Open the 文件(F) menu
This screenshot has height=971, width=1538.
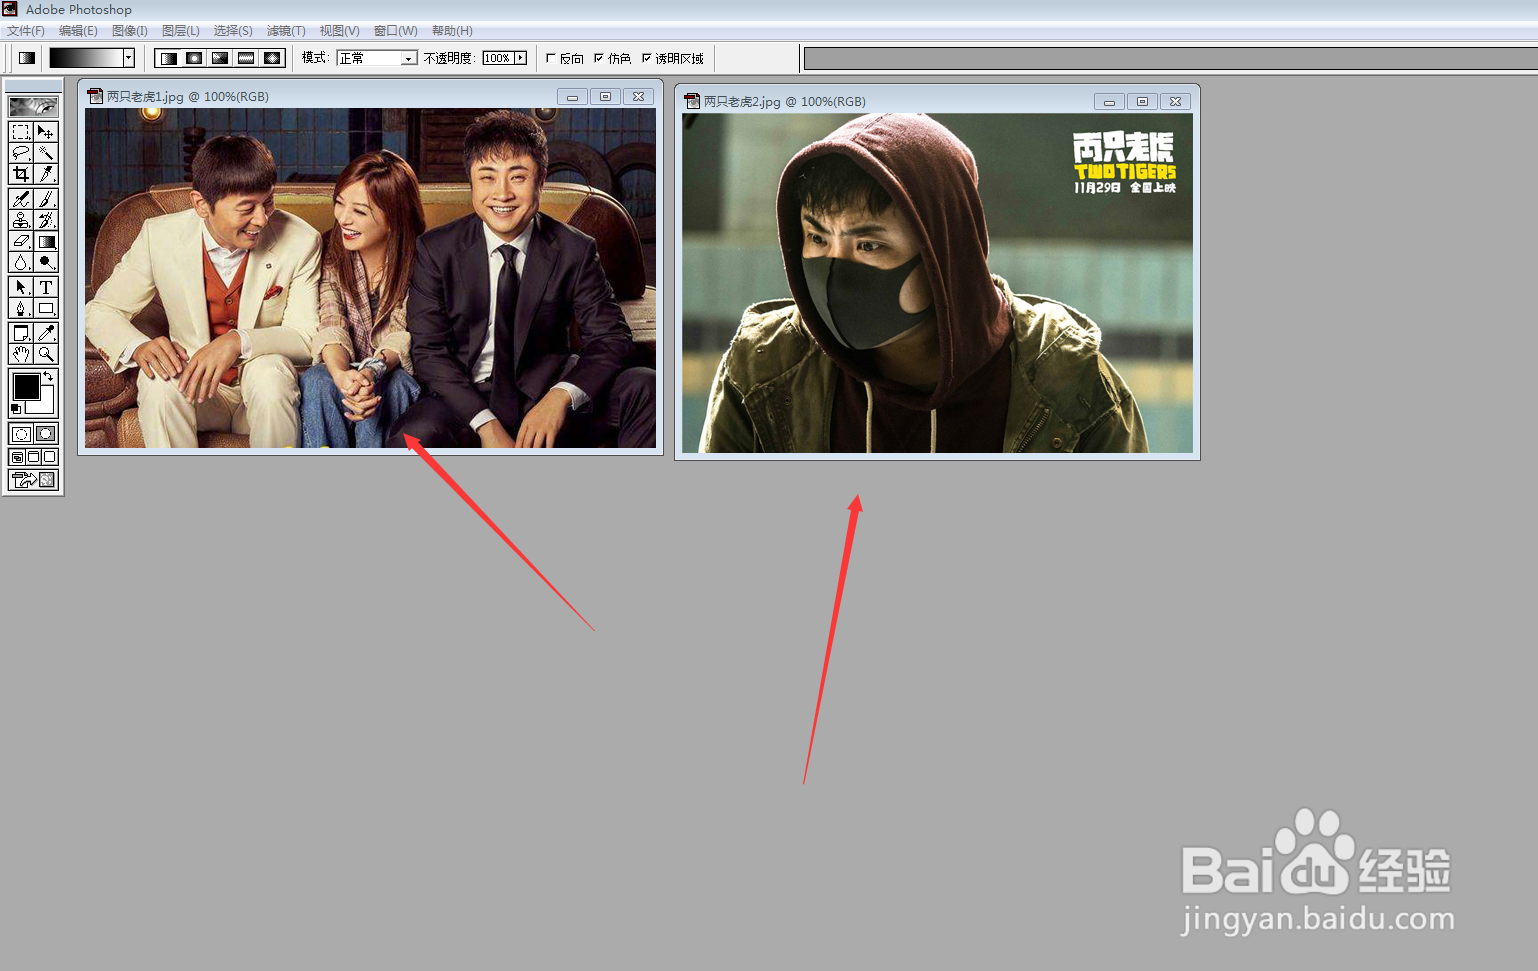pos(26,31)
